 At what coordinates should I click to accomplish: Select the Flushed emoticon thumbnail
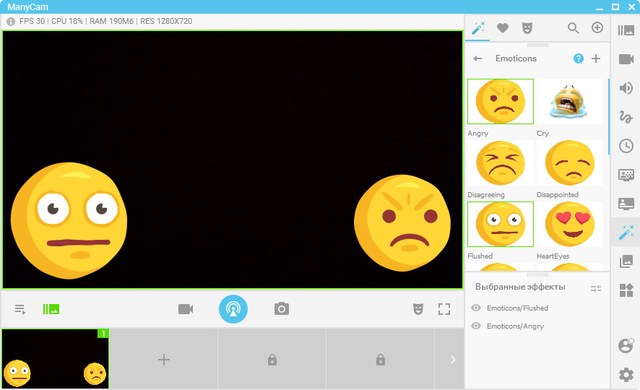pyautogui.click(x=500, y=224)
